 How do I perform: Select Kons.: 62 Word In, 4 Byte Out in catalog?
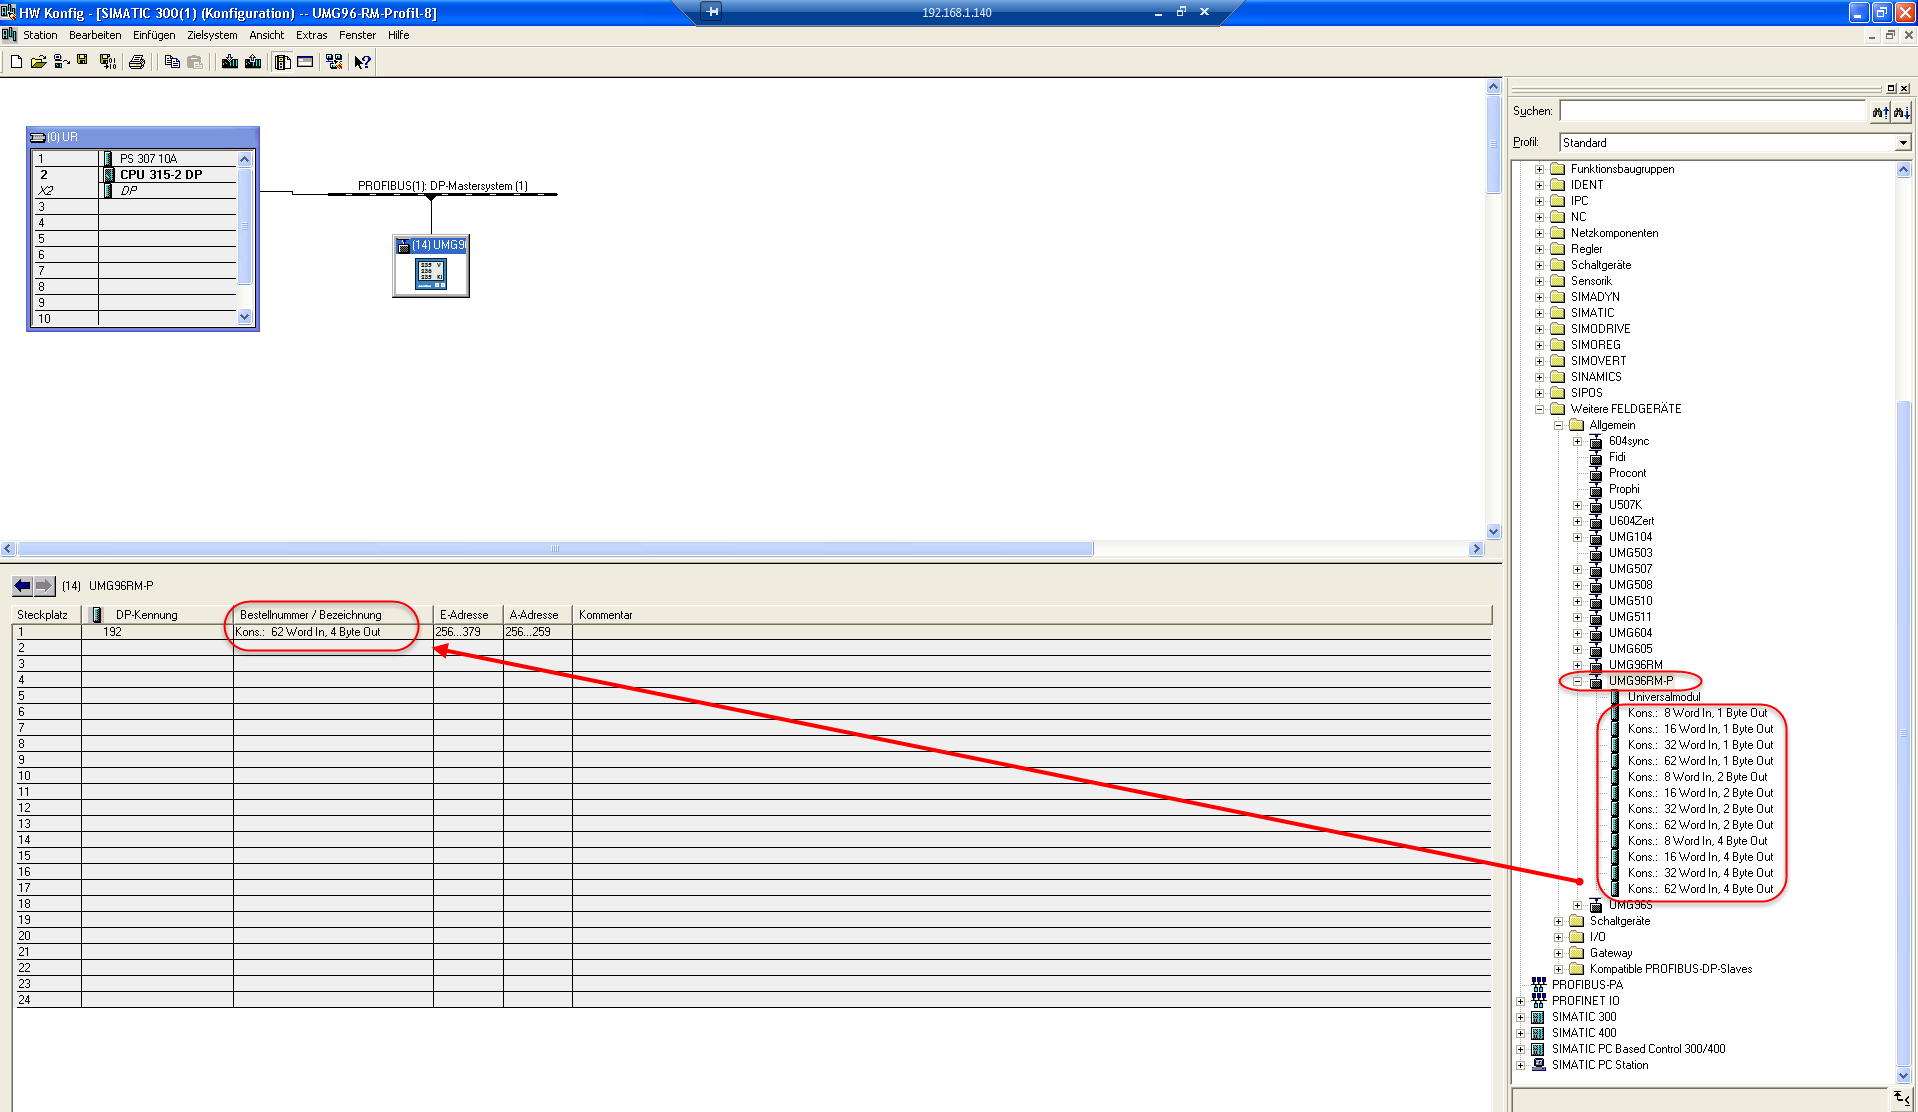pos(1700,889)
